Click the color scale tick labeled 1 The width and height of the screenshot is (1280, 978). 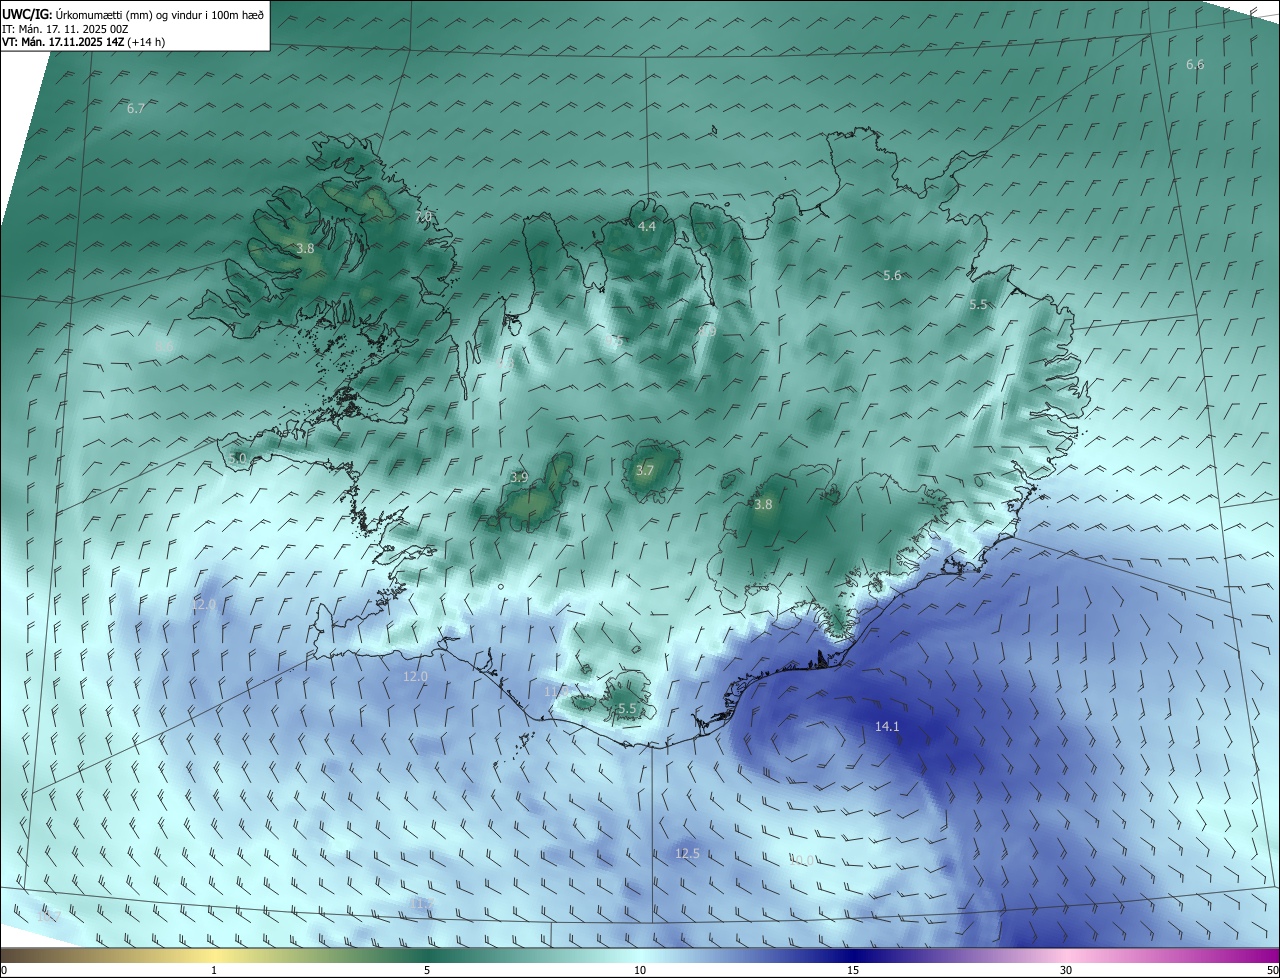(x=214, y=970)
